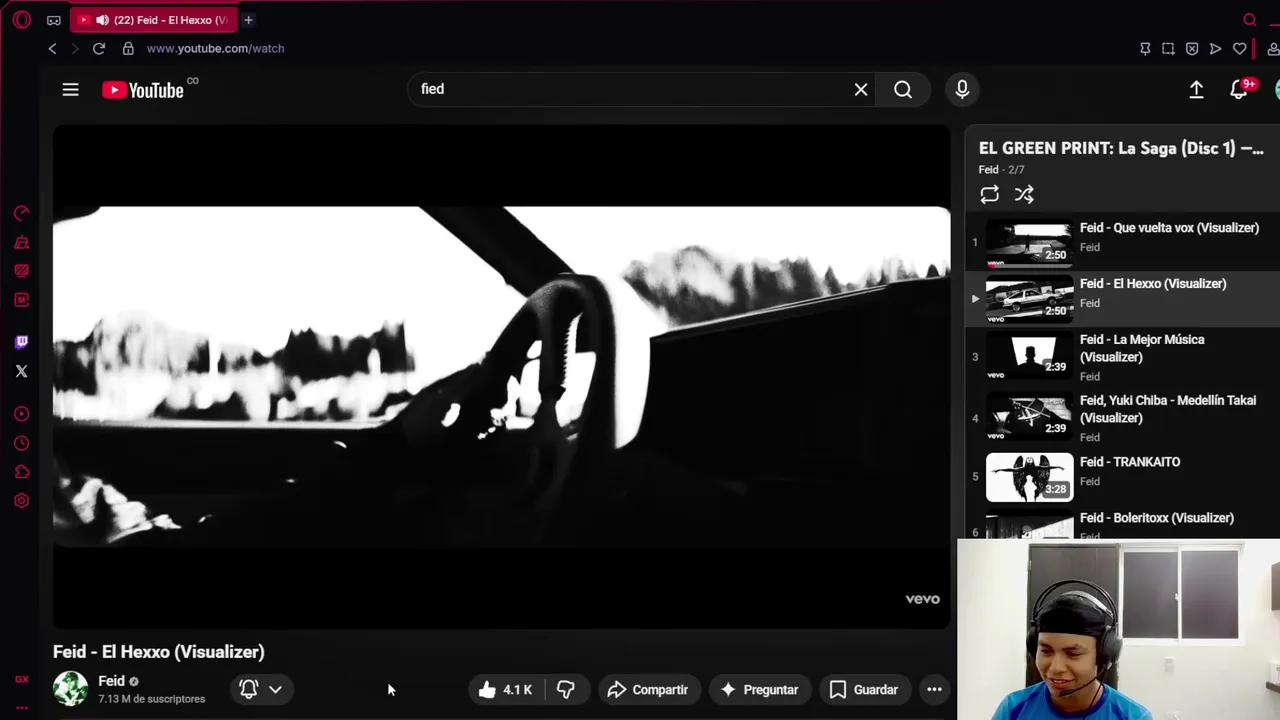Toggle the subscription notification bell
1280x720 pixels.
pos(248,689)
